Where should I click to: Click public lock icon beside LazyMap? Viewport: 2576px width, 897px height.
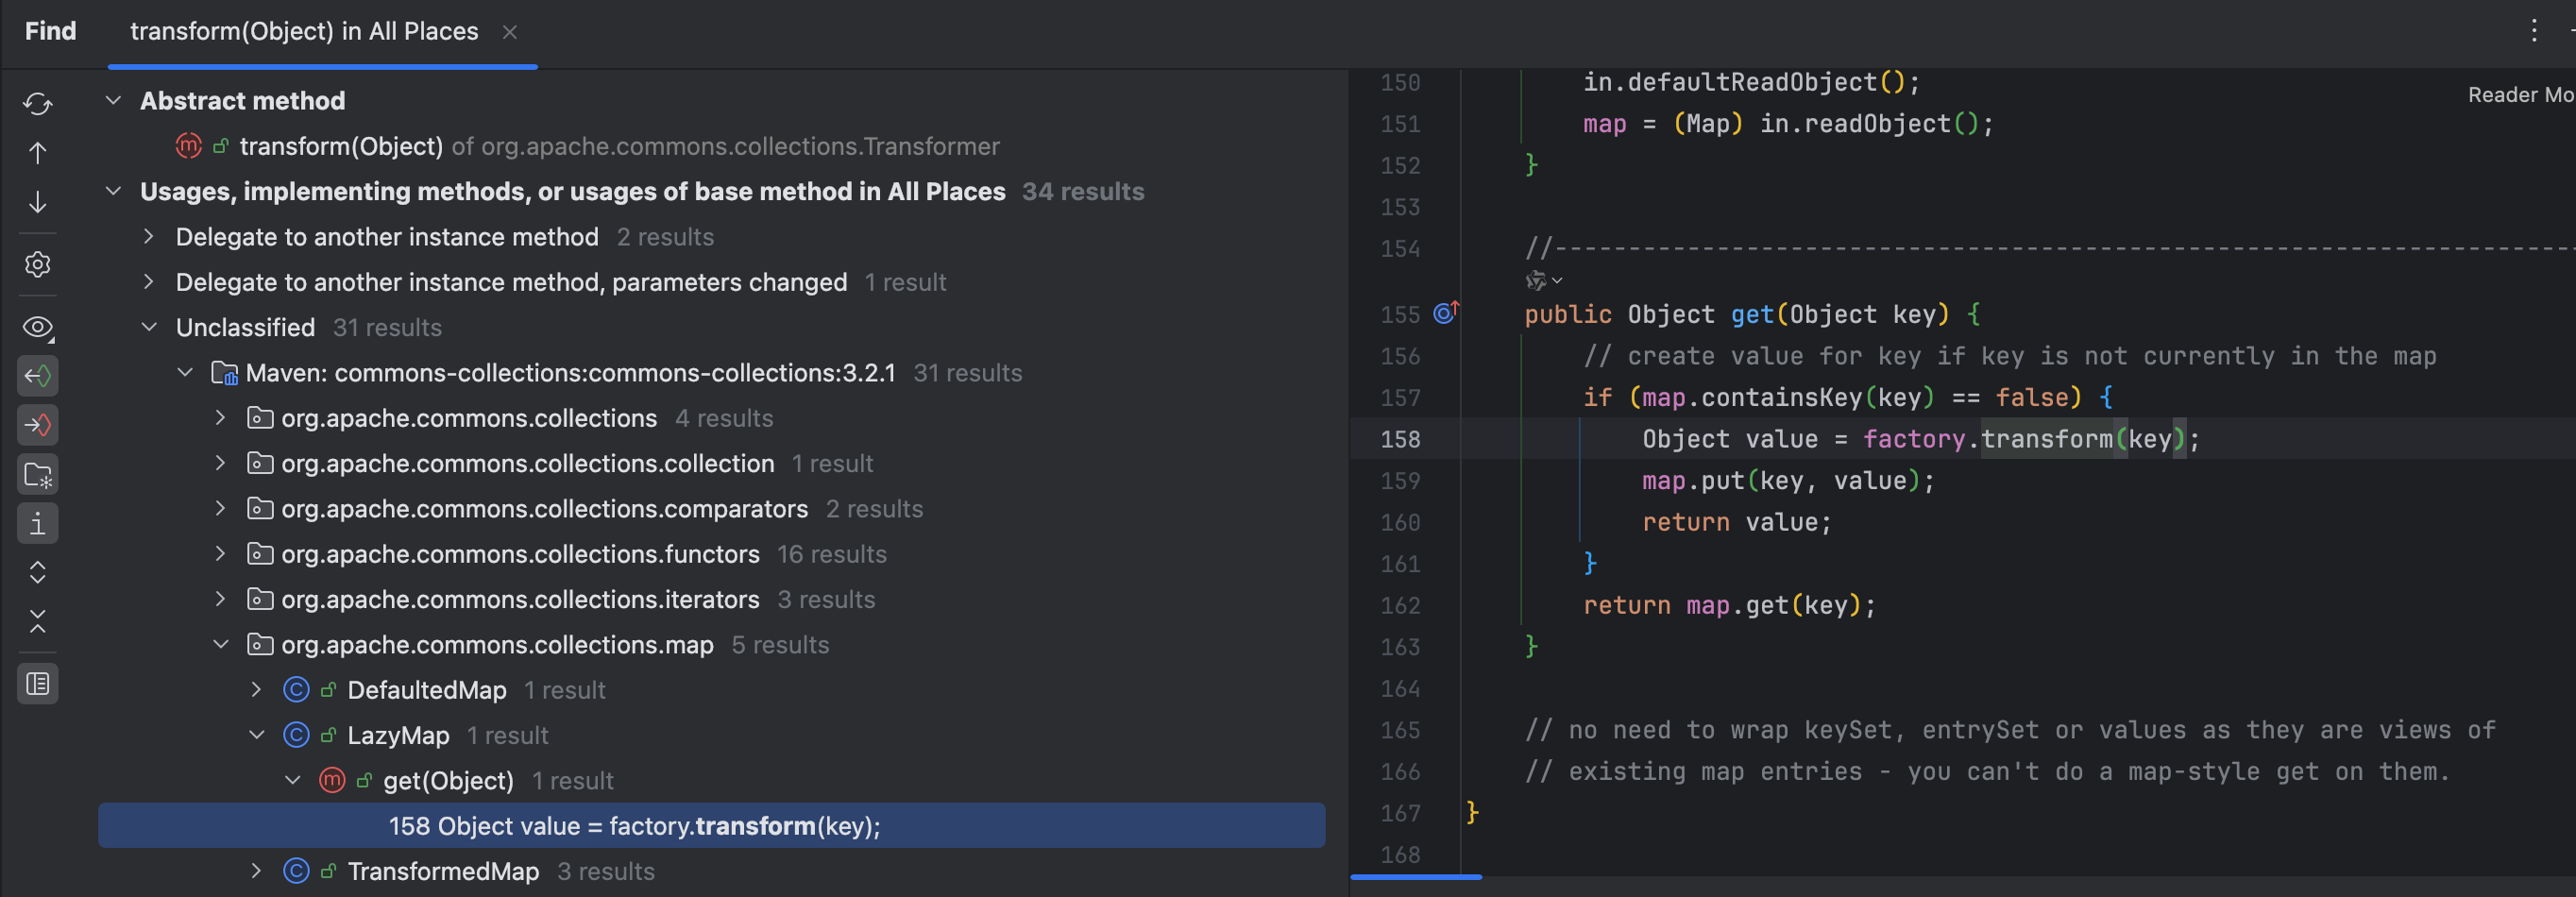328,735
